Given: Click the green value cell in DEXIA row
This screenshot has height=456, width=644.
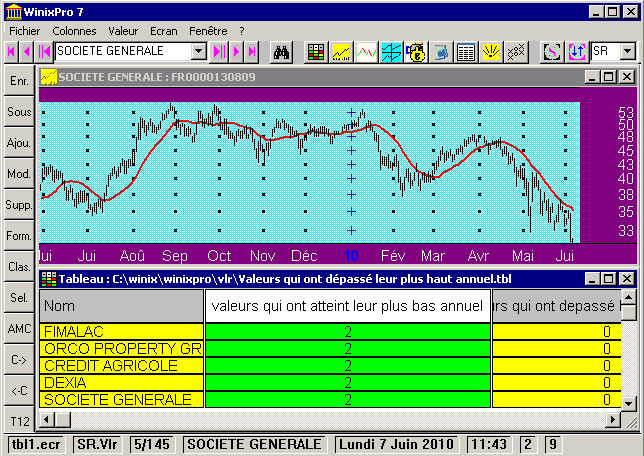Looking at the screenshot, I should (347, 383).
